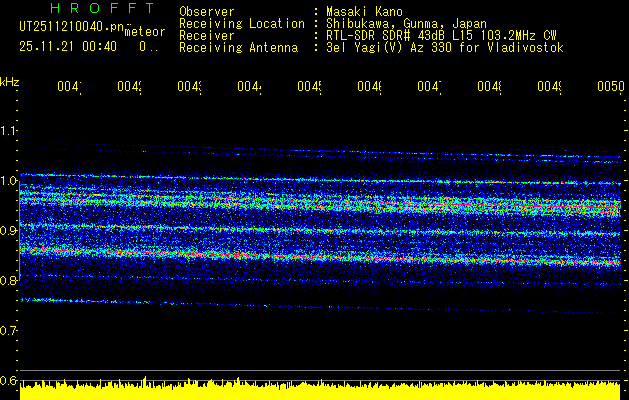
Task: Click the word 'meteor' in header
Action: 145,32
